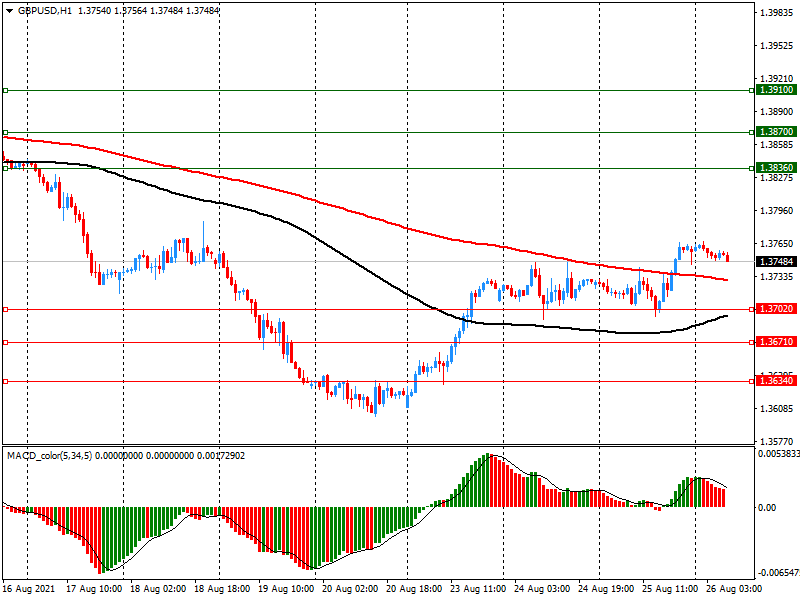800x600 pixels.
Task: Click the 25 Aug 11:00 time label
Action: 670,588
